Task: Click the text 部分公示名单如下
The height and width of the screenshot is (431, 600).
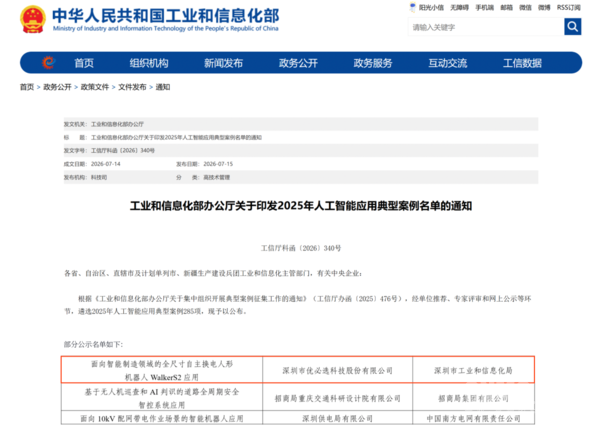Action: pos(93,344)
